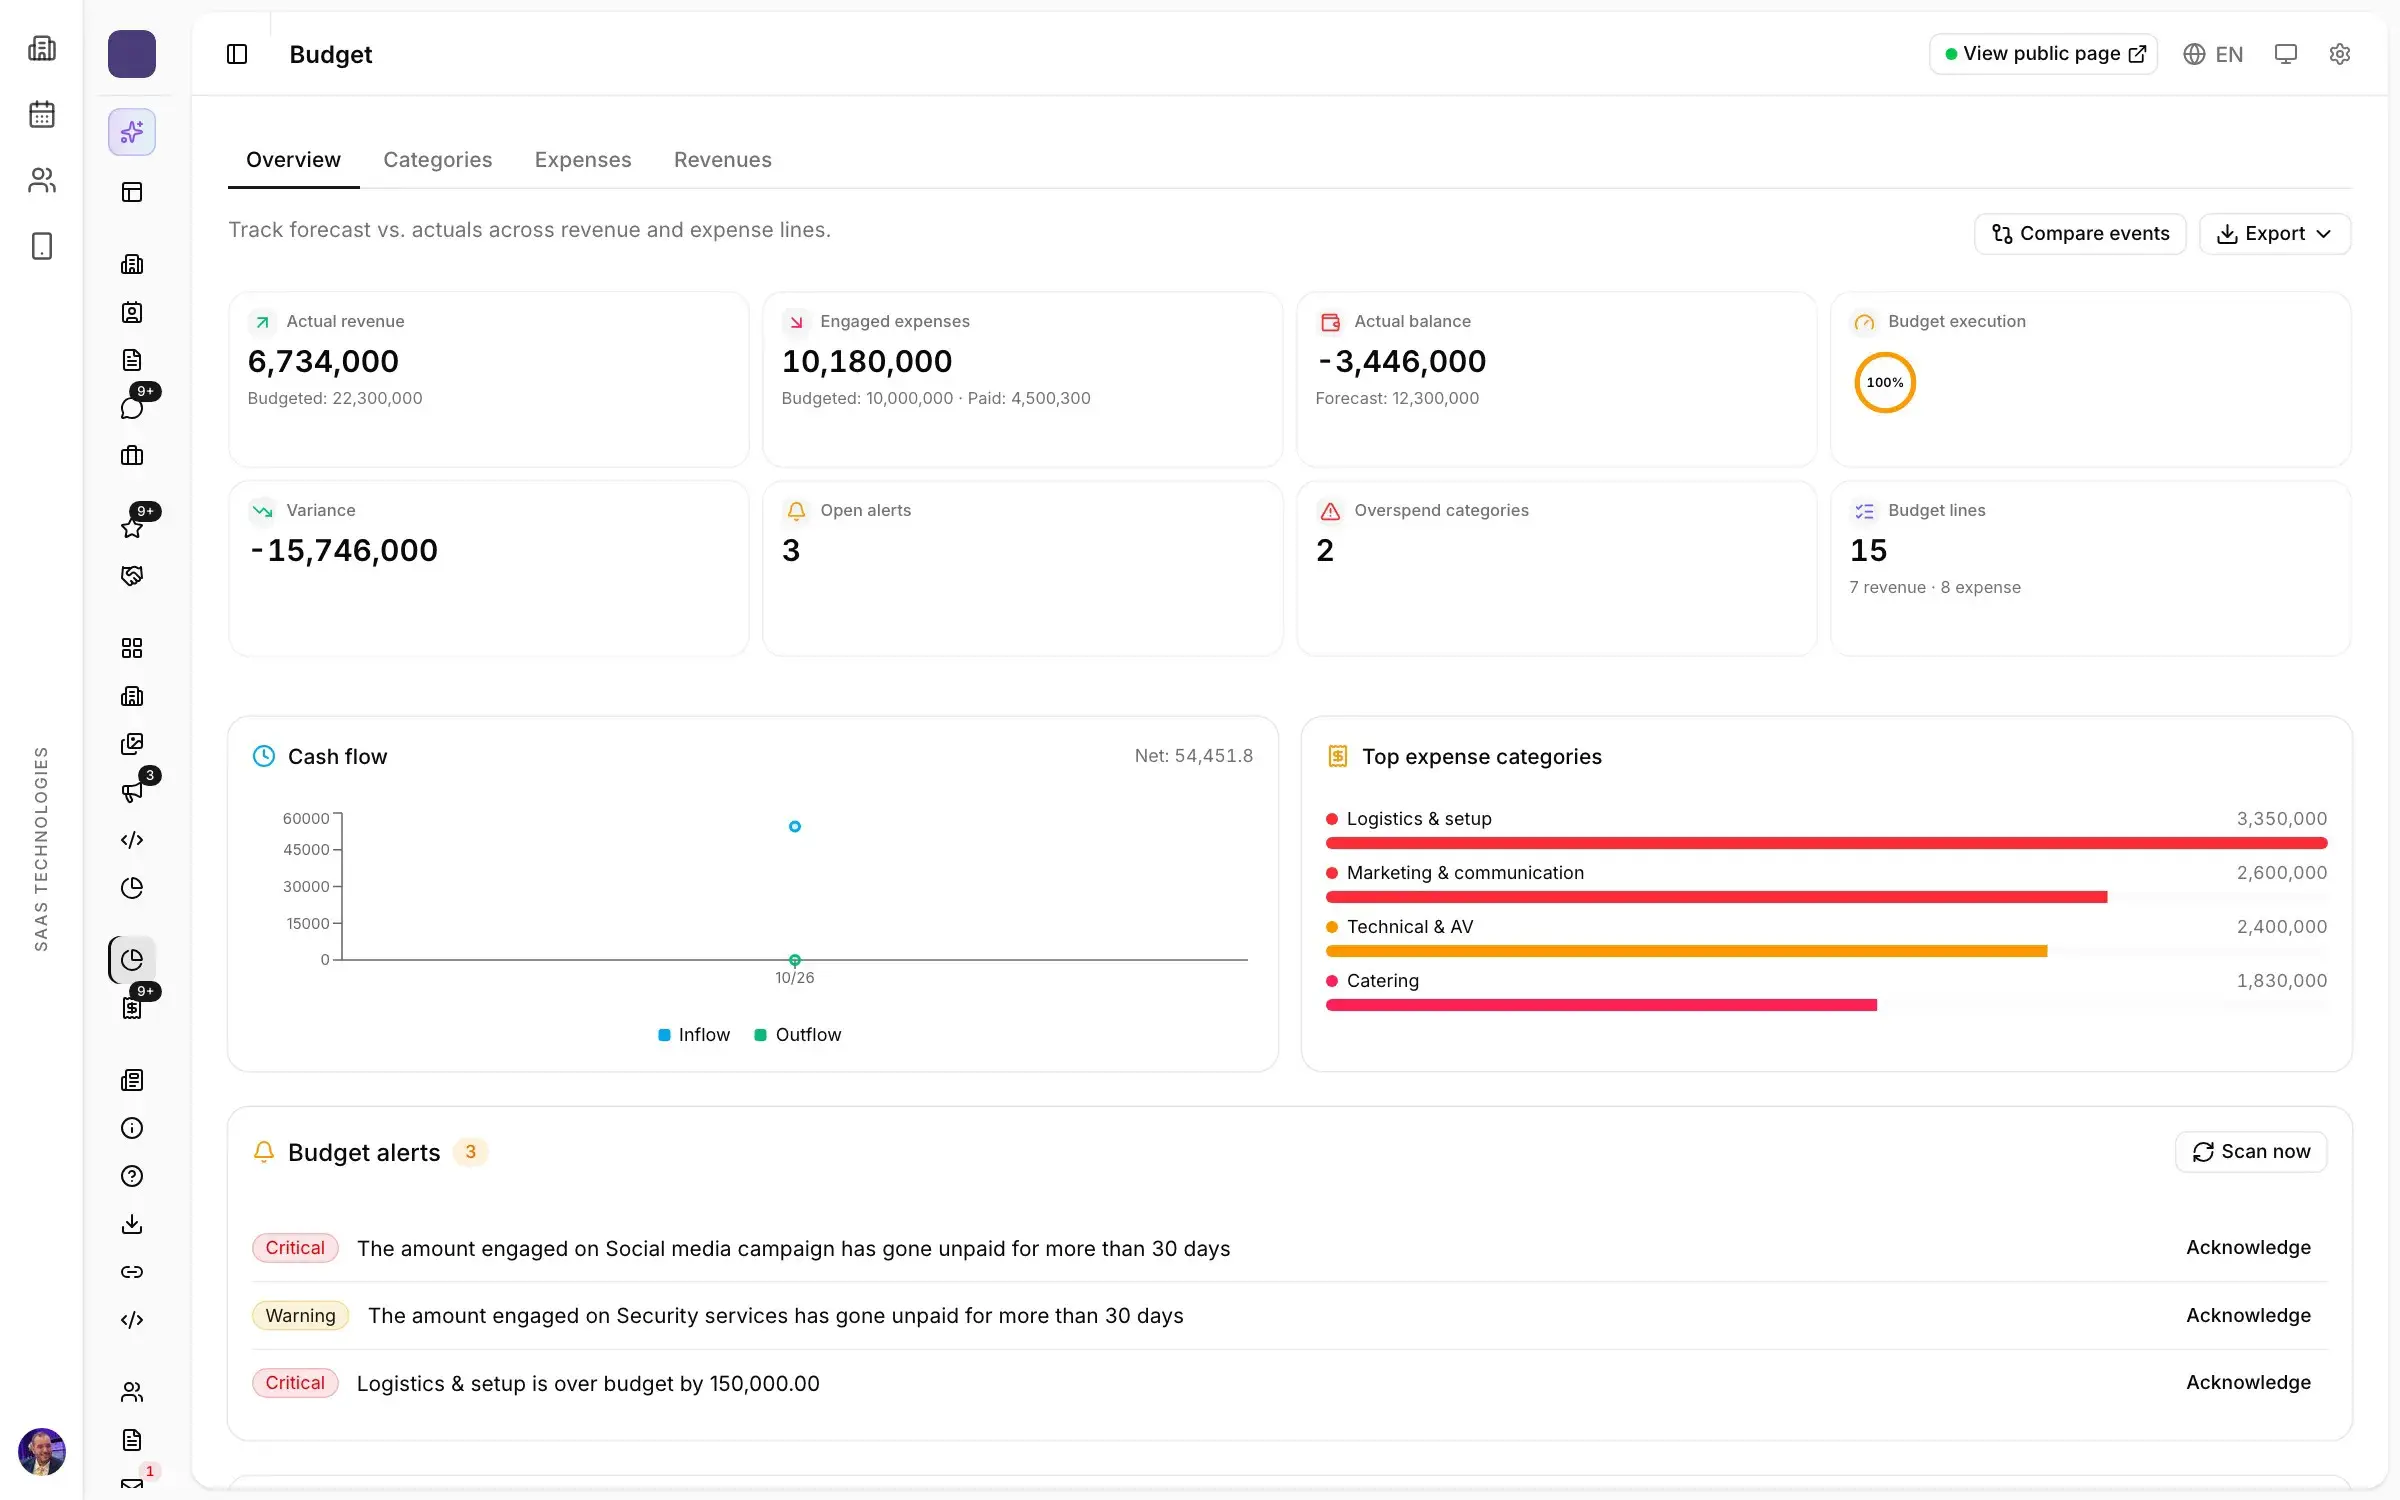This screenshot has width=2400, height=1500.
Task: Open receipt dollar icon with 9+ badge
Action: 132,1008
